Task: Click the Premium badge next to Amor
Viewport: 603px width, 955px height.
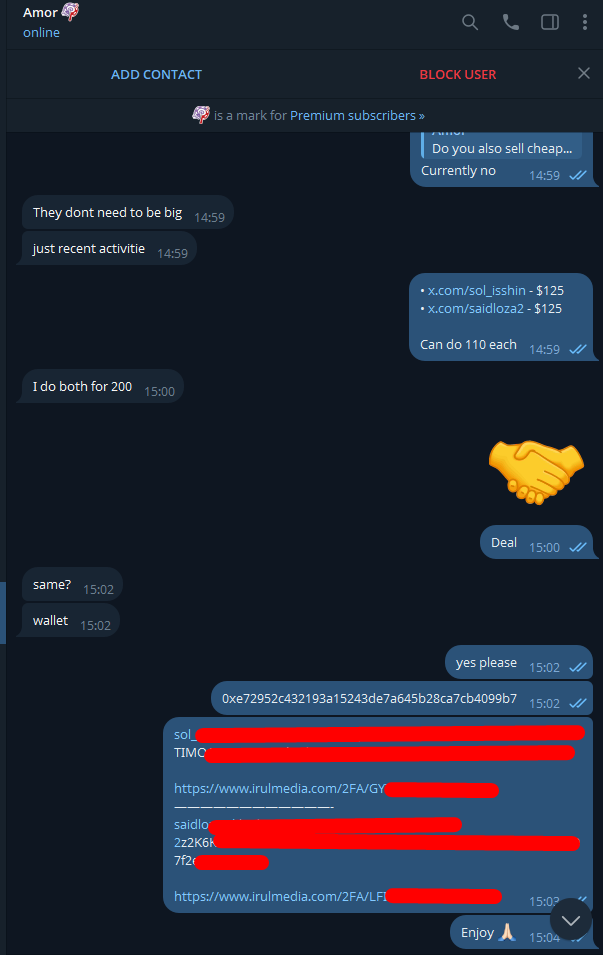Action: (x=71, y=12)
